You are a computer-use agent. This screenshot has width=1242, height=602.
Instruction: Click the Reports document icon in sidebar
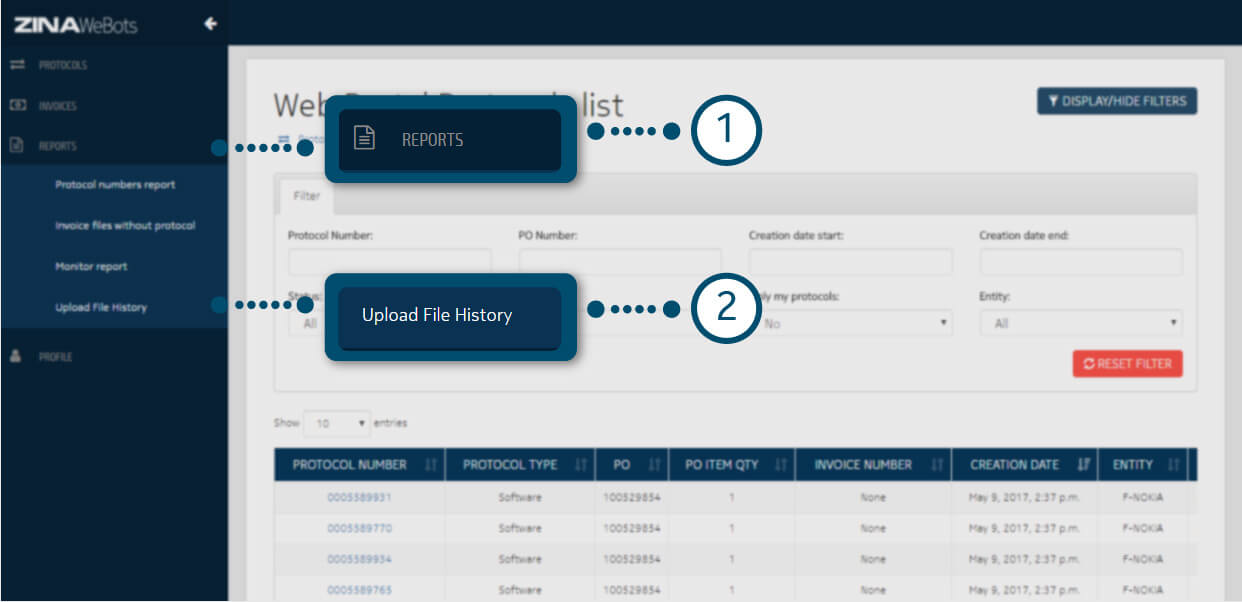coord(17,146)
